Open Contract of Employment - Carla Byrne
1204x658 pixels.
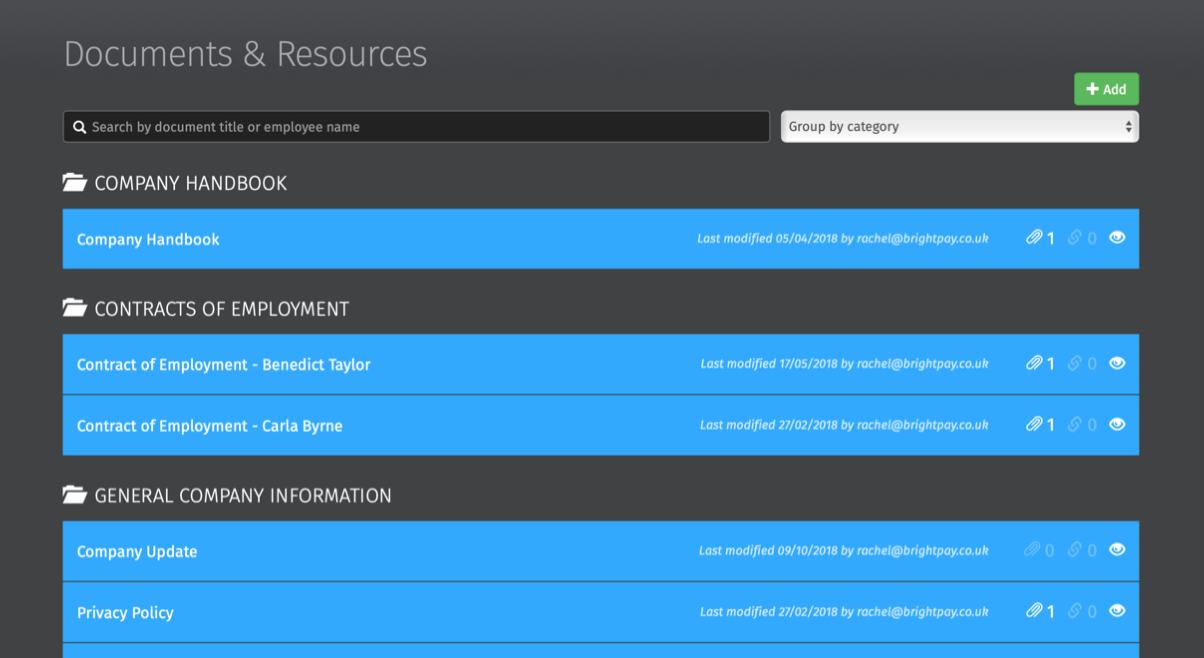pos(210,426)
